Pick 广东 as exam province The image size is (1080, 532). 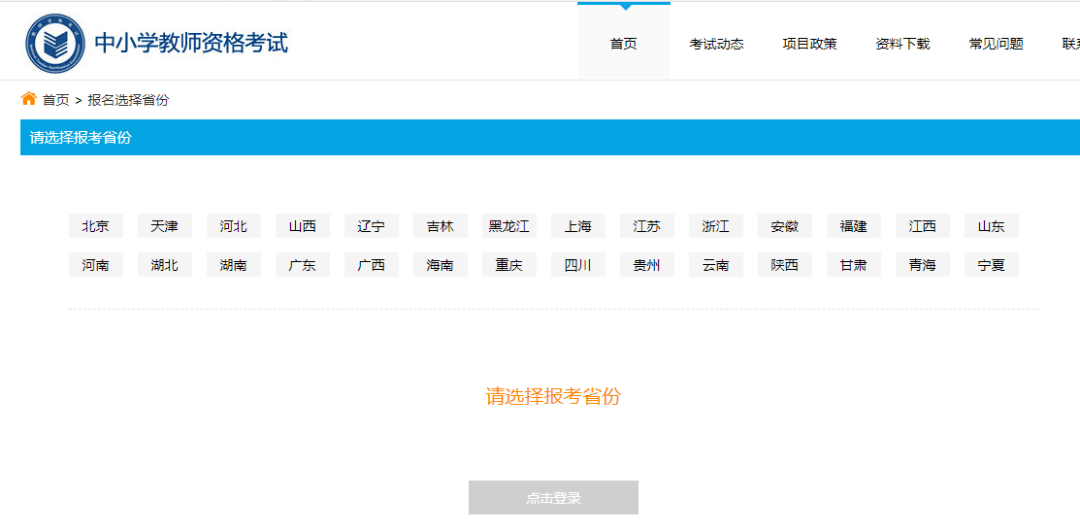(302, 265)
